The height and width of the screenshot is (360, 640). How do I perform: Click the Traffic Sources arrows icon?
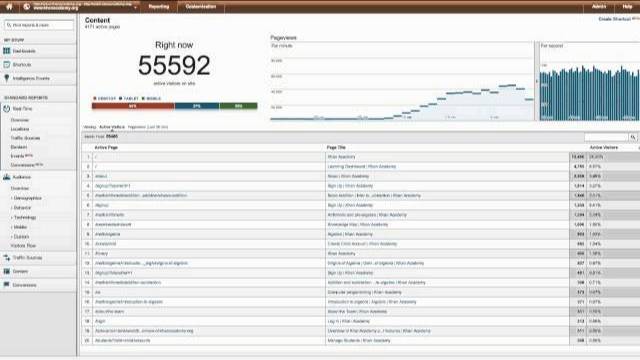7,258
